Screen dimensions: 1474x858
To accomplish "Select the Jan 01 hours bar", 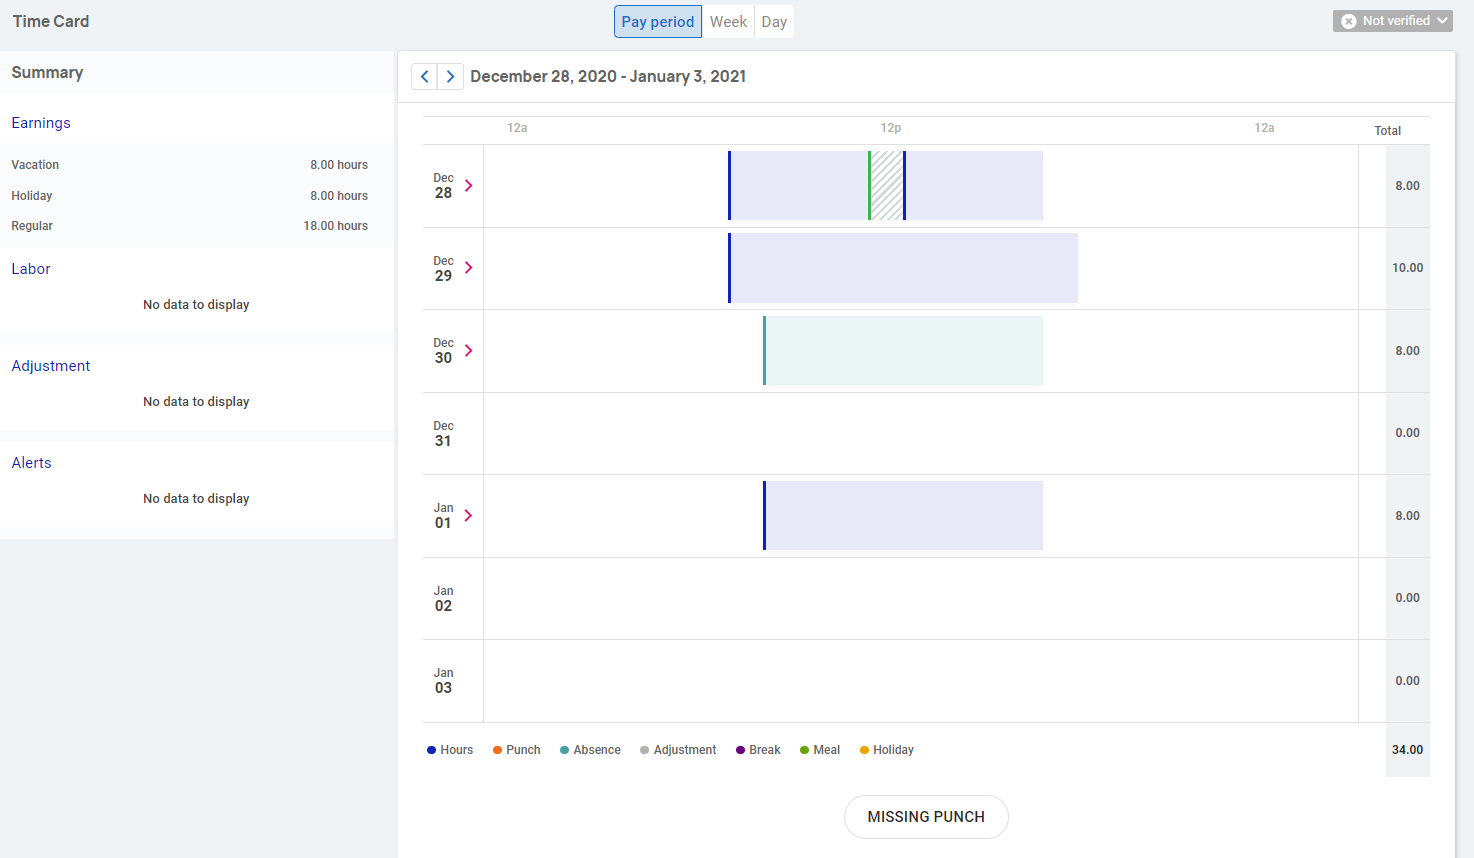I will pyautogui.click(x=904, y=516).
